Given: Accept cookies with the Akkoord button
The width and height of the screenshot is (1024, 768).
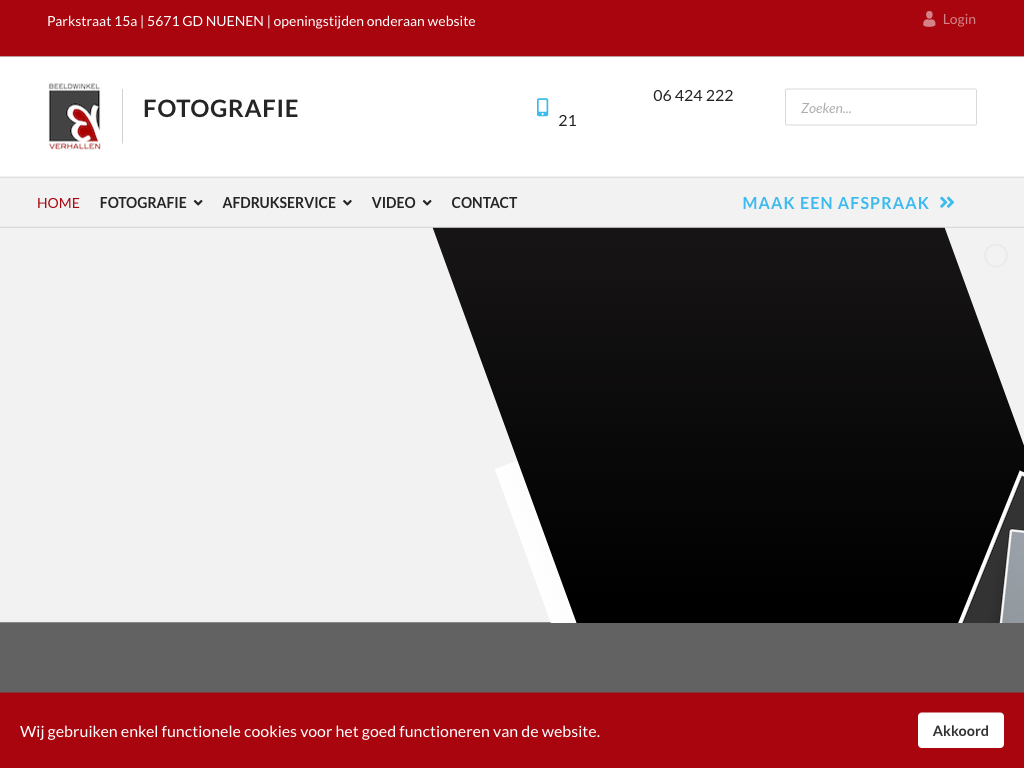Looking at the screenshot, I should tap(960, 731).
